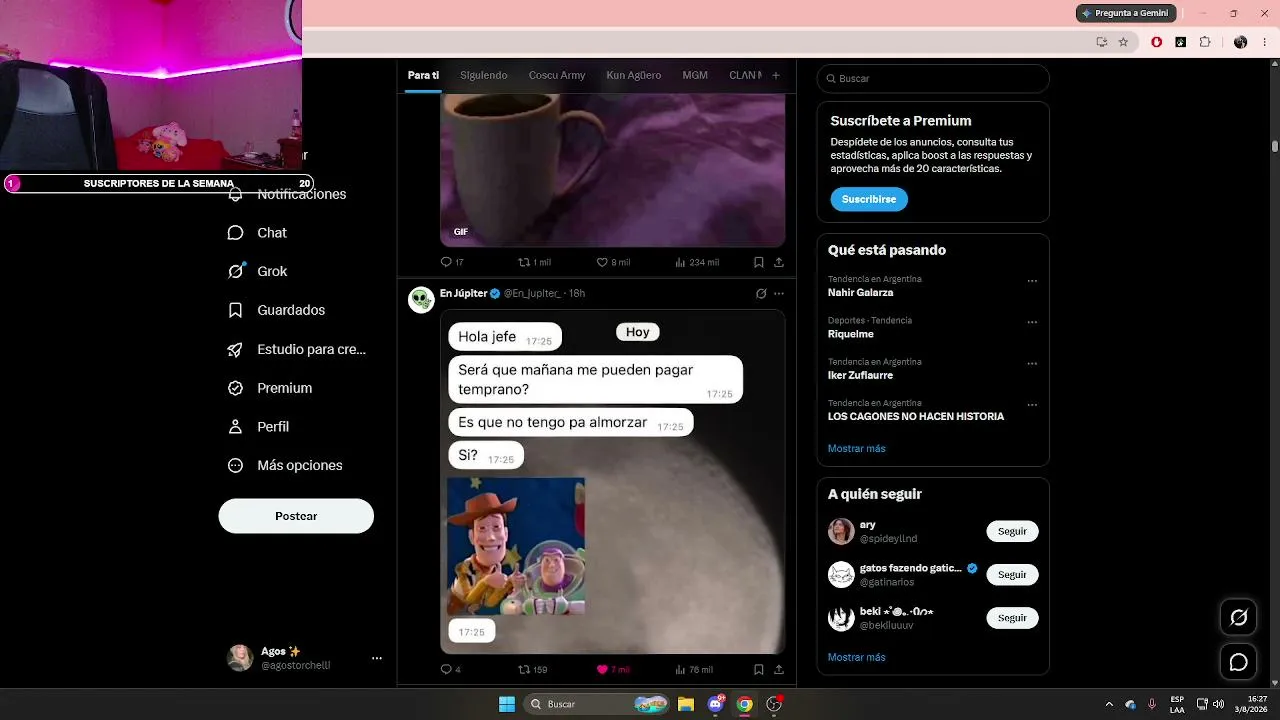Open the Woody and Buzz image
The image size is (1280, 720).
click(x=516, y=545)
